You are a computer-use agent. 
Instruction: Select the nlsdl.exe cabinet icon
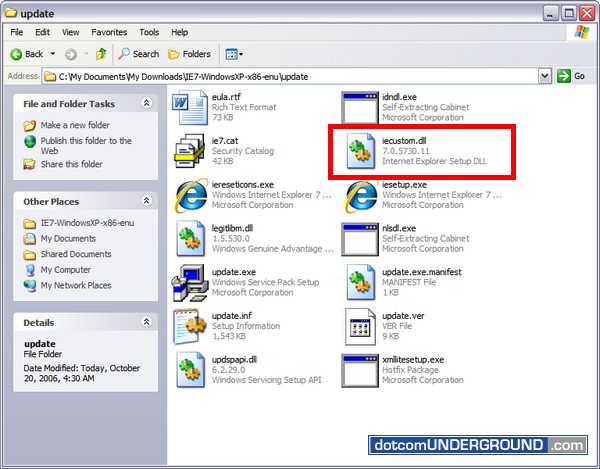click(x=360, y=239)
